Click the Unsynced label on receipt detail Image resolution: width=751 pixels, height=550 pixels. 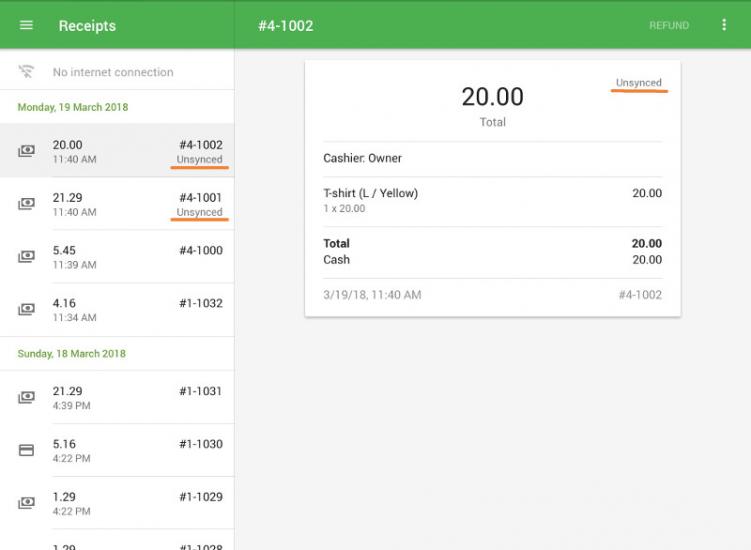coord(638,83)
